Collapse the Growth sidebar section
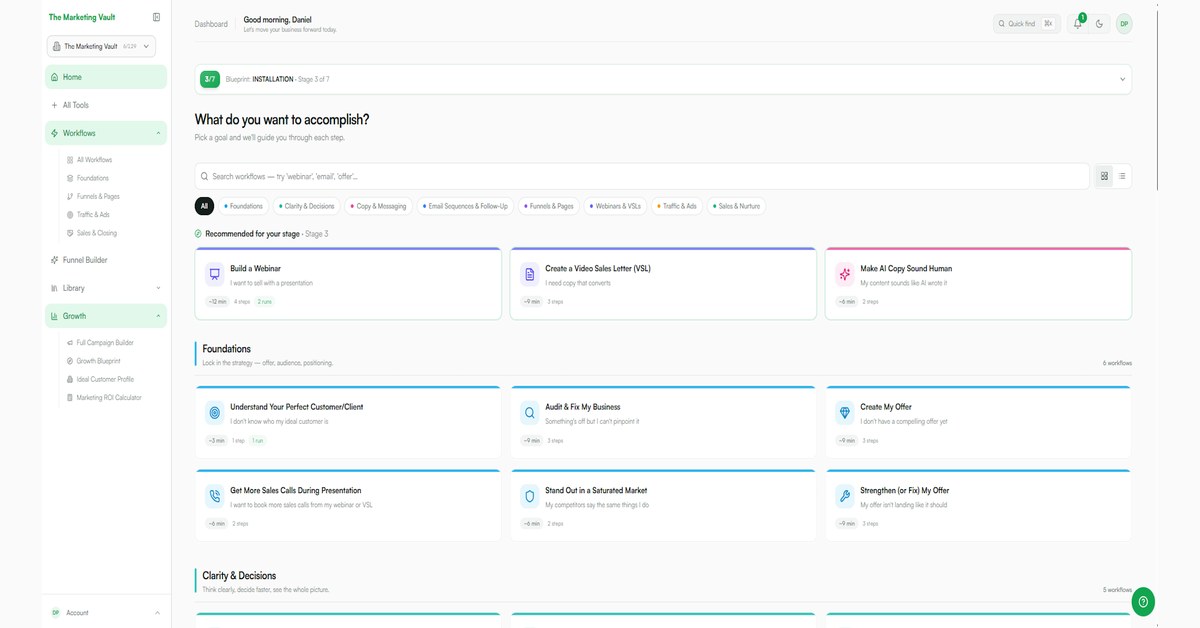This screenshot has width=1200, height=628. tap(158, 316)
